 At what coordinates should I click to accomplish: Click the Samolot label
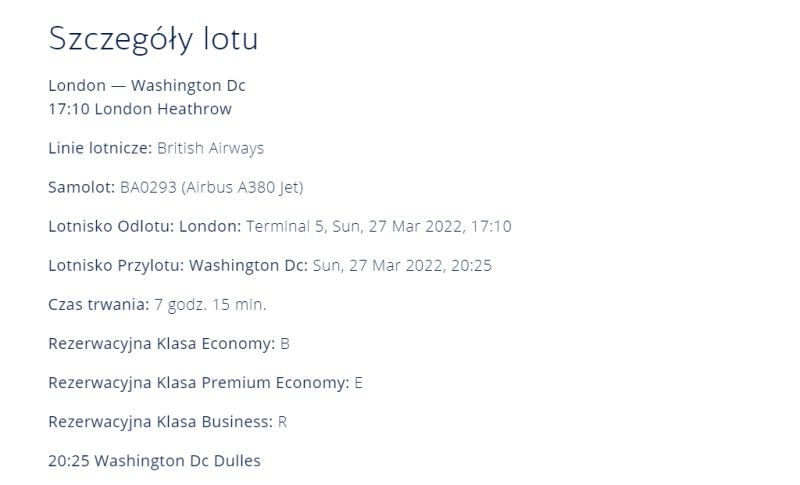click(82, 187)
